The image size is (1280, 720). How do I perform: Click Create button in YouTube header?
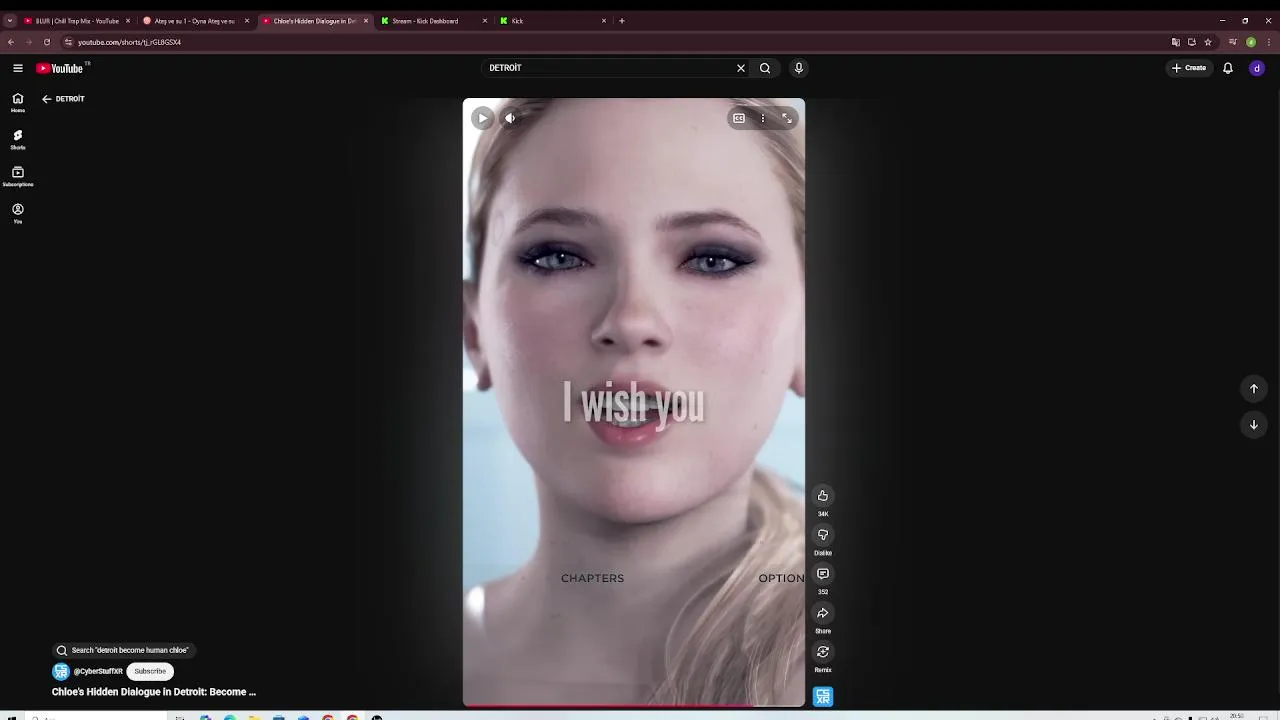pyautogui.click(x=1189, y=68)
